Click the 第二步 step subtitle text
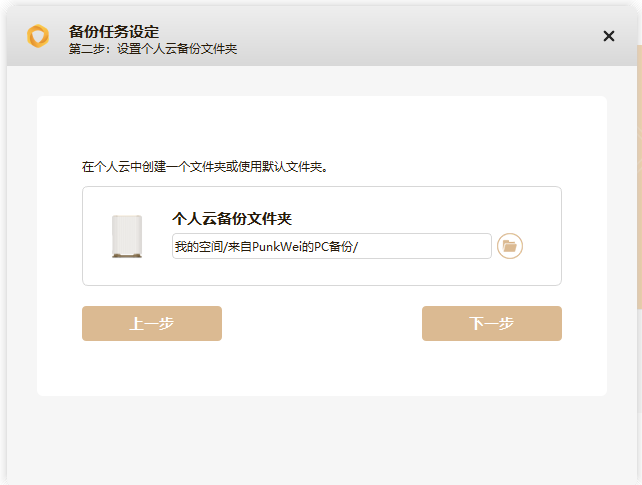 (x=153, y=49)
